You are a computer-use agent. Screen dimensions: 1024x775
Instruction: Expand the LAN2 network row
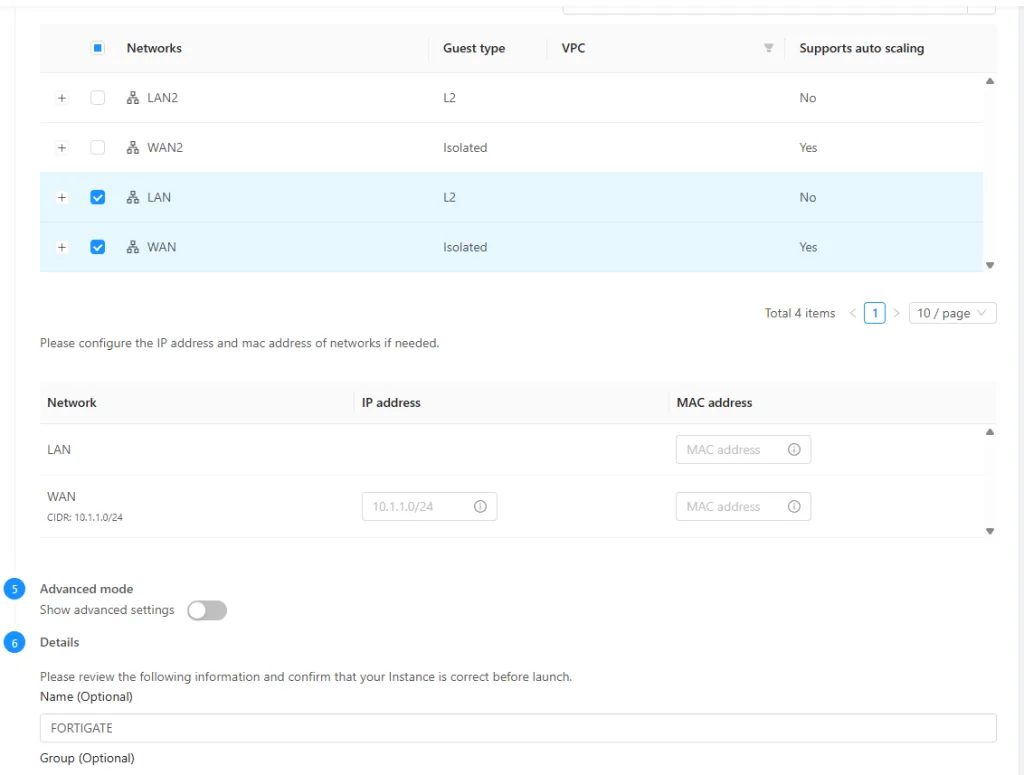click(x=62, y=98)
